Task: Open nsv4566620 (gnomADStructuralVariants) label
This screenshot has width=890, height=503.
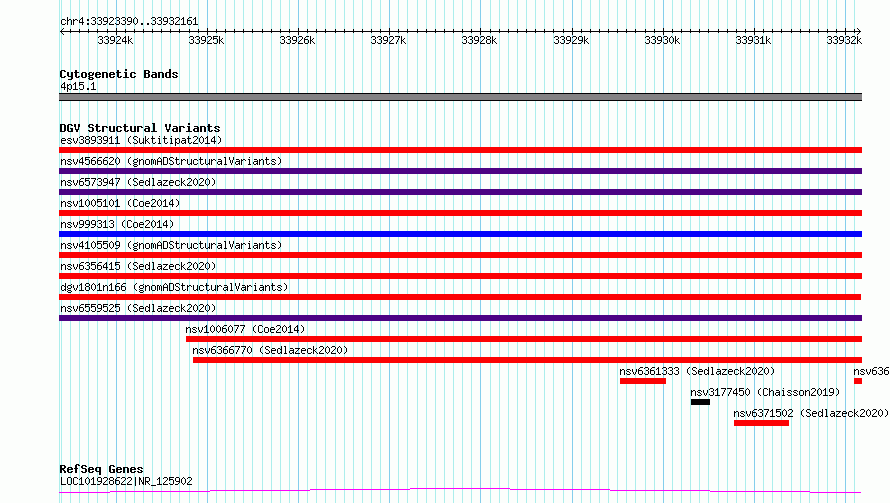Action: click(x=171, y=161)
